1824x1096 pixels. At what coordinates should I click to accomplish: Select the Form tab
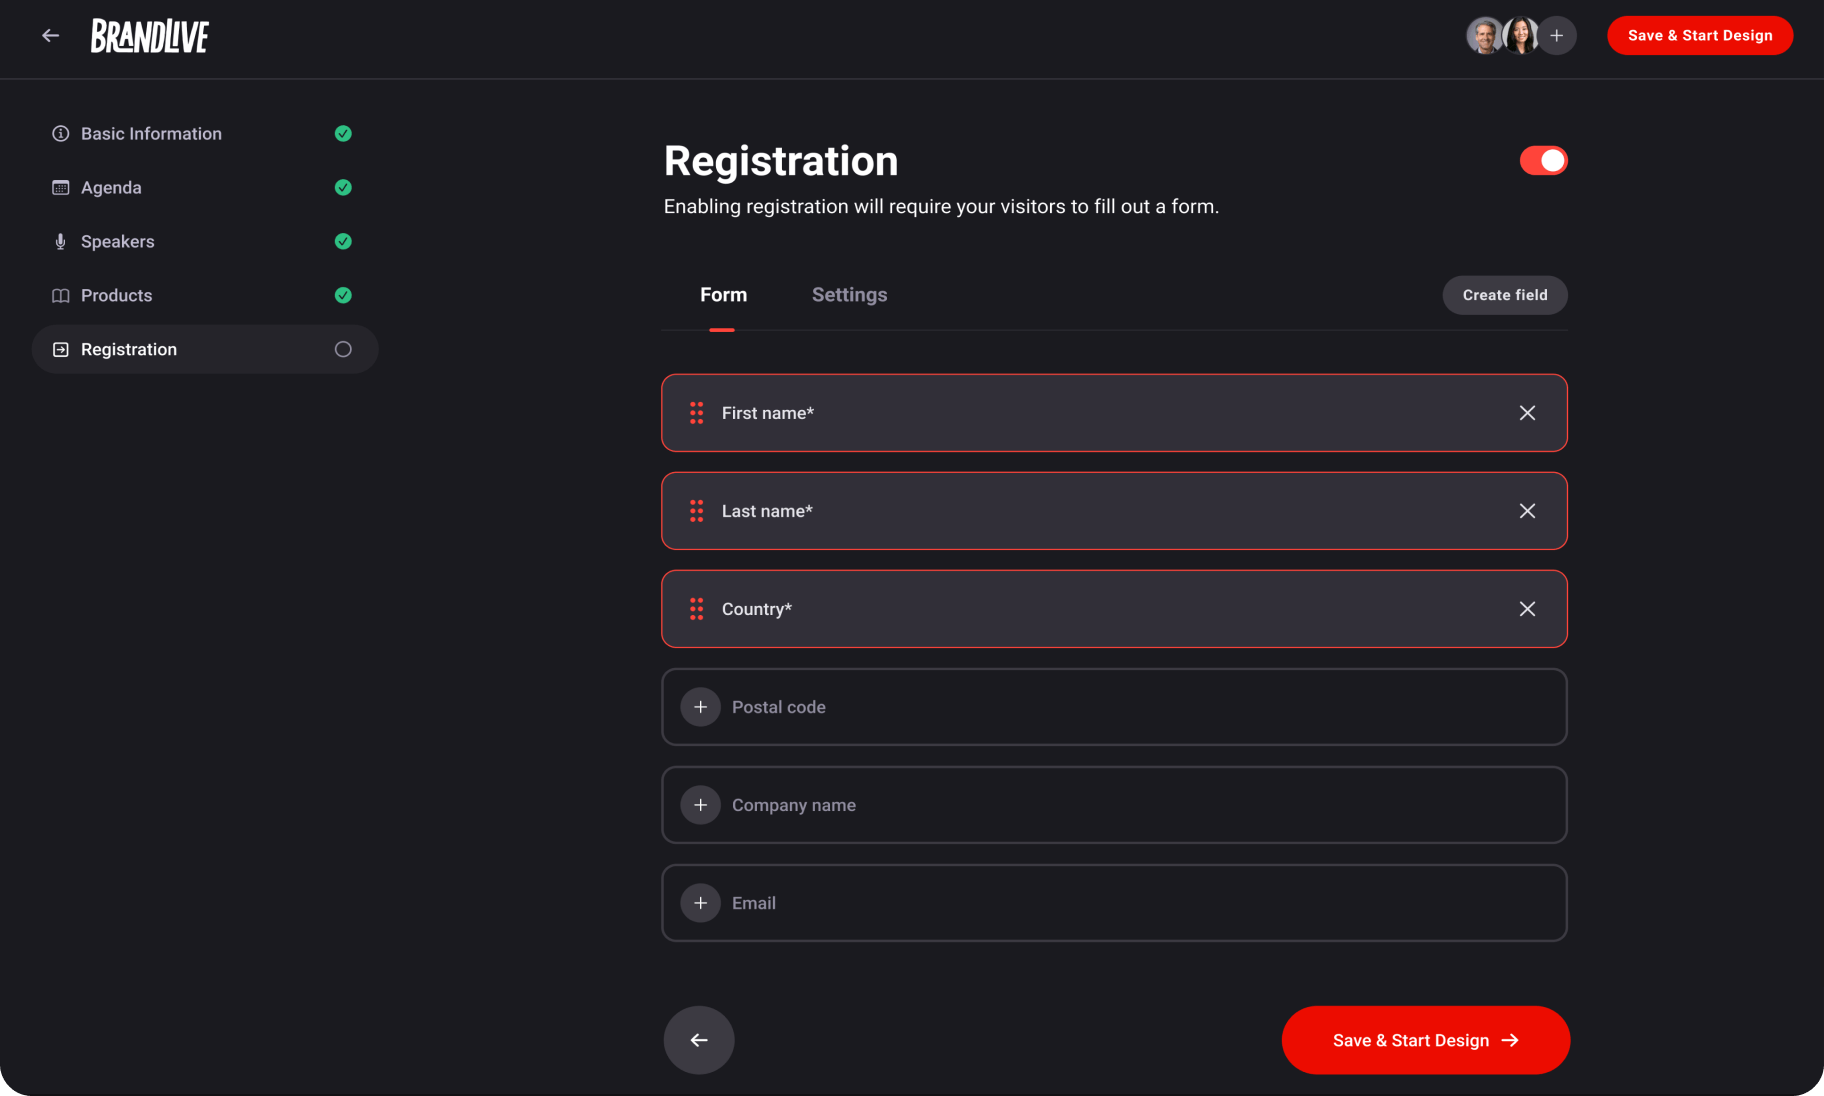[x=723, y=295]
